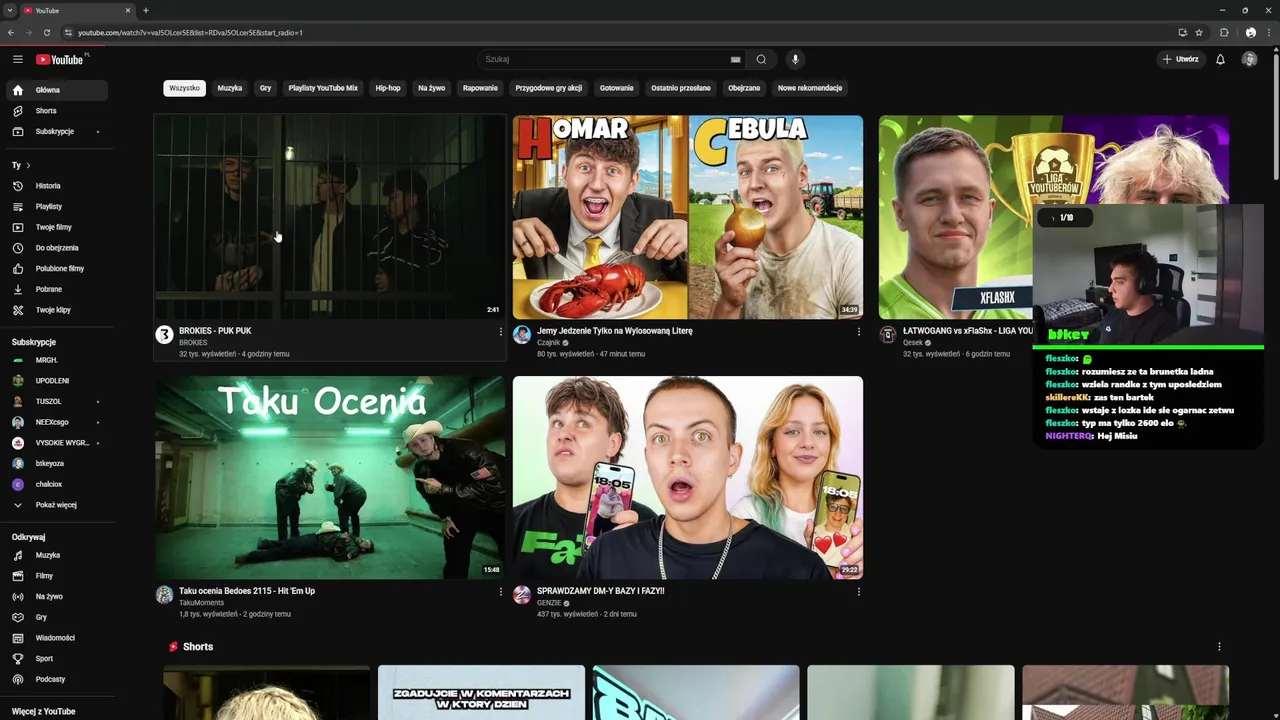Open new browser tab with plus
The width and height of the screenshot is (1280, 720).
[146, 10]
